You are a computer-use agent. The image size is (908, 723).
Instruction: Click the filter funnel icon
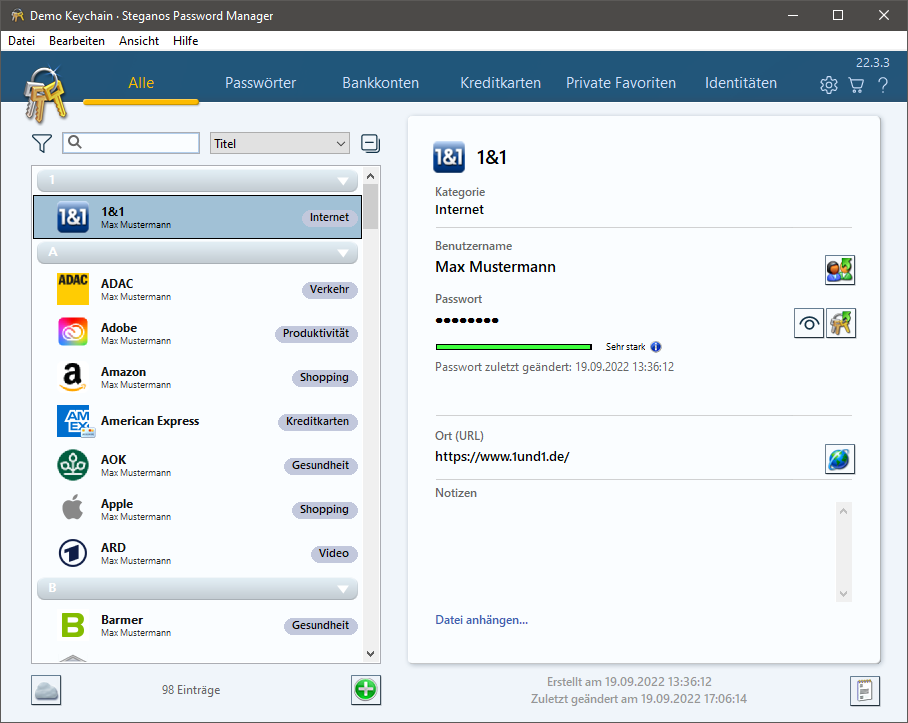pos(42,143)
